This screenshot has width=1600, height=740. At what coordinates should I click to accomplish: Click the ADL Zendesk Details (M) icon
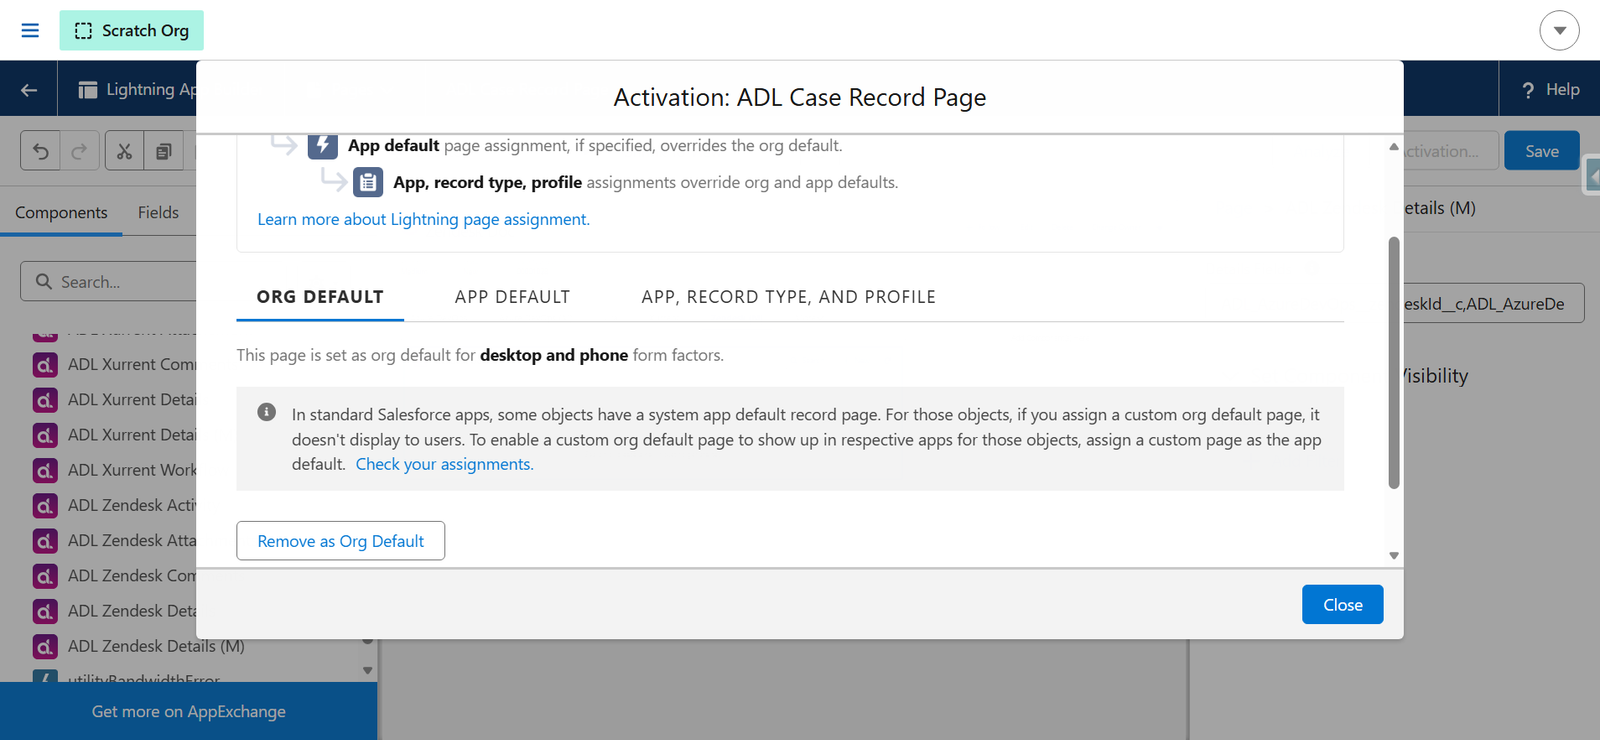[45, 647]
